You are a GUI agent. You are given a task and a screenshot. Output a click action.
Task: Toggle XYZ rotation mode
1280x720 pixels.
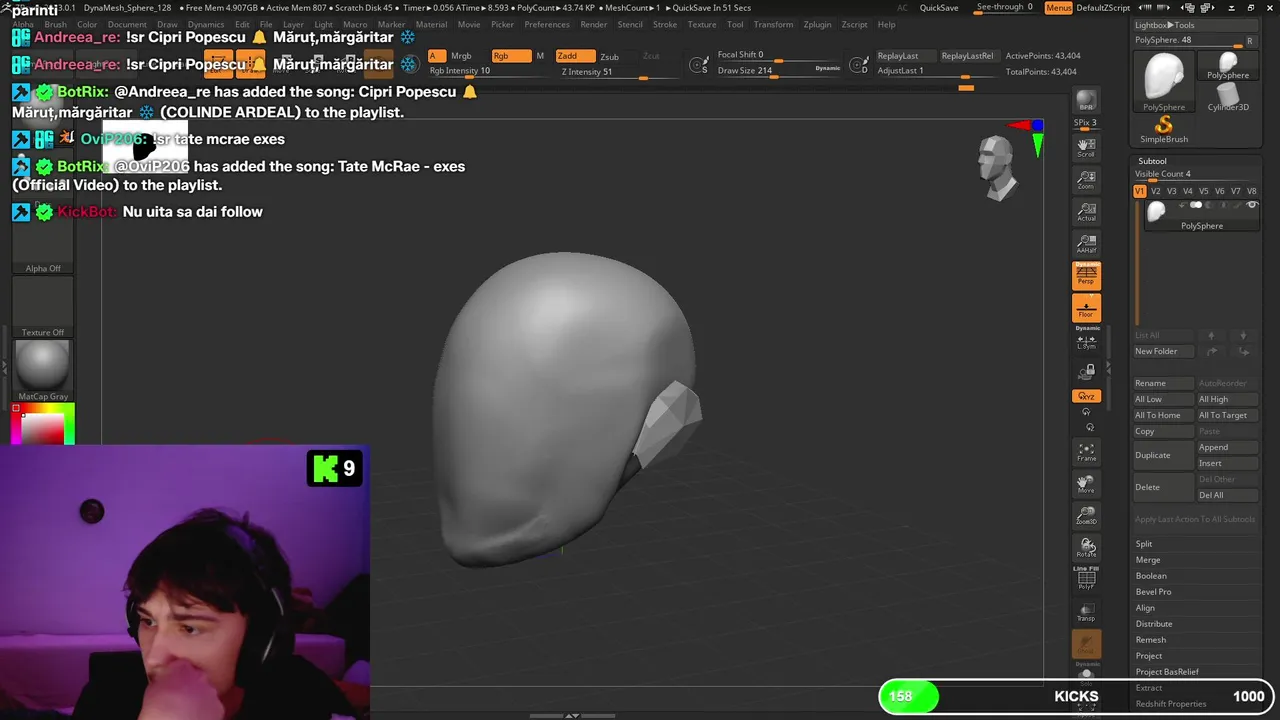click(x=1086, y=396)
